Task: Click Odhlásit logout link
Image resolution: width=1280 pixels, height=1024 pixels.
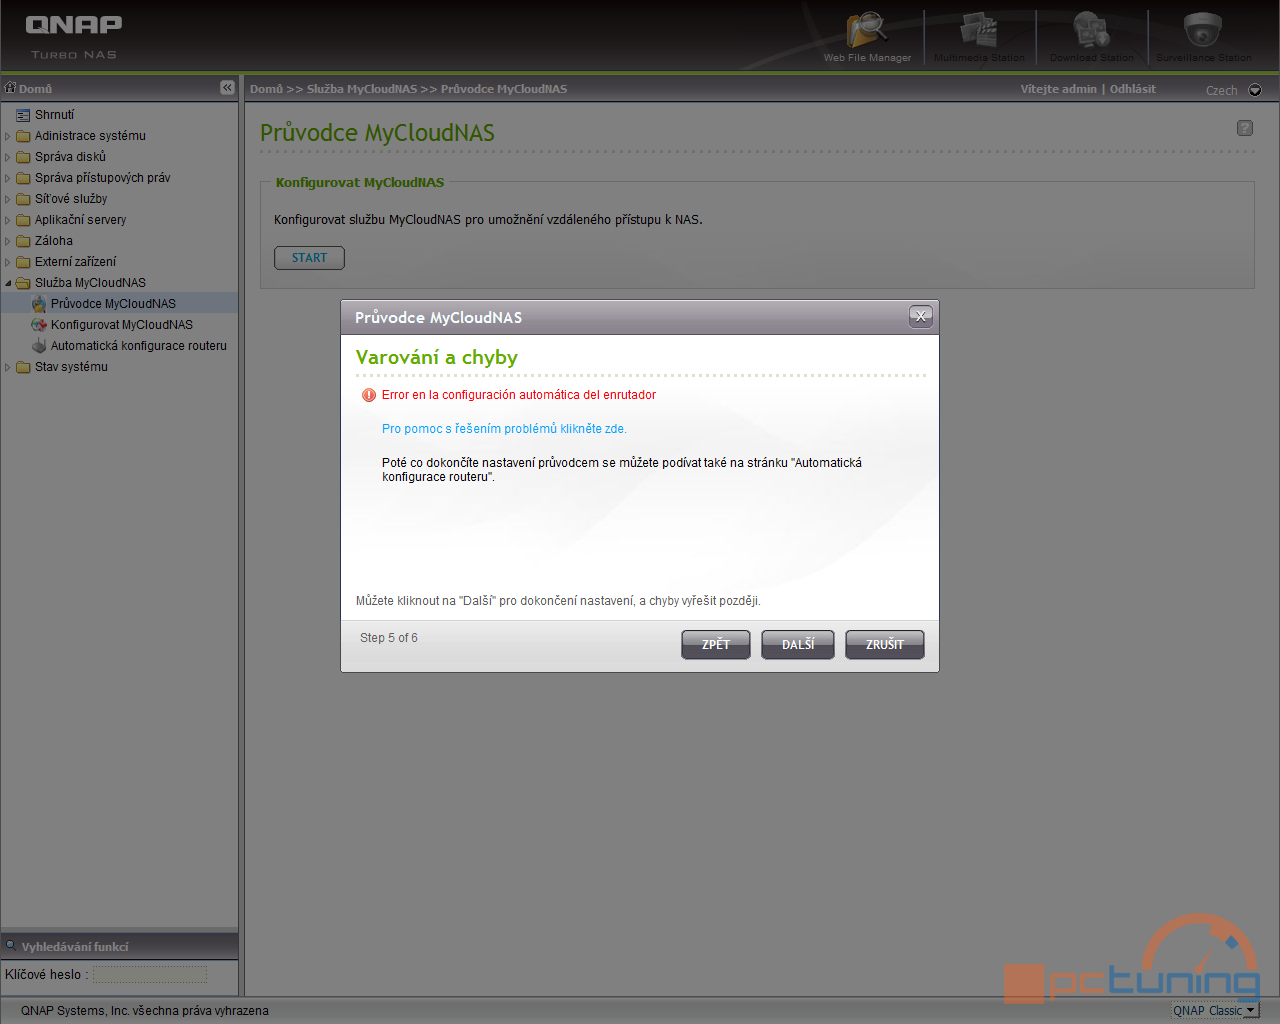Action: pyautogui.click(x=1132, y=89)
